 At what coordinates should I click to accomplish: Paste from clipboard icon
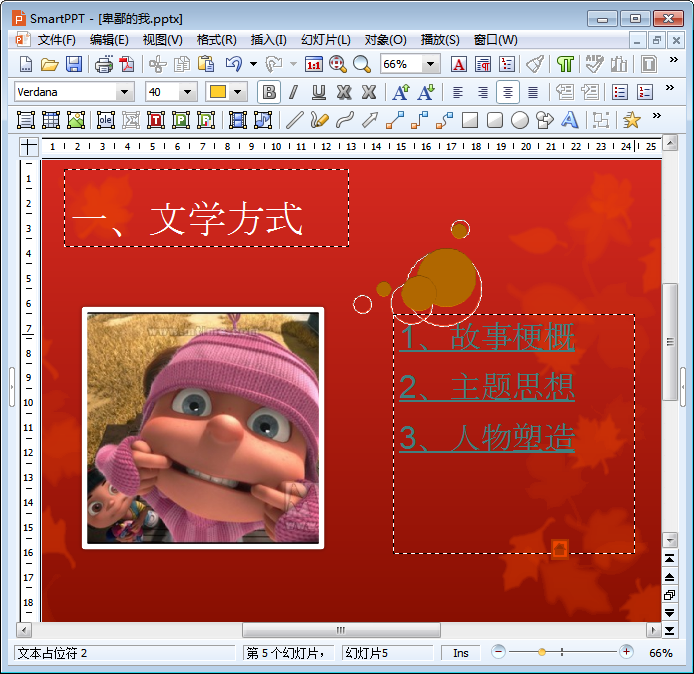pos(206,65)
